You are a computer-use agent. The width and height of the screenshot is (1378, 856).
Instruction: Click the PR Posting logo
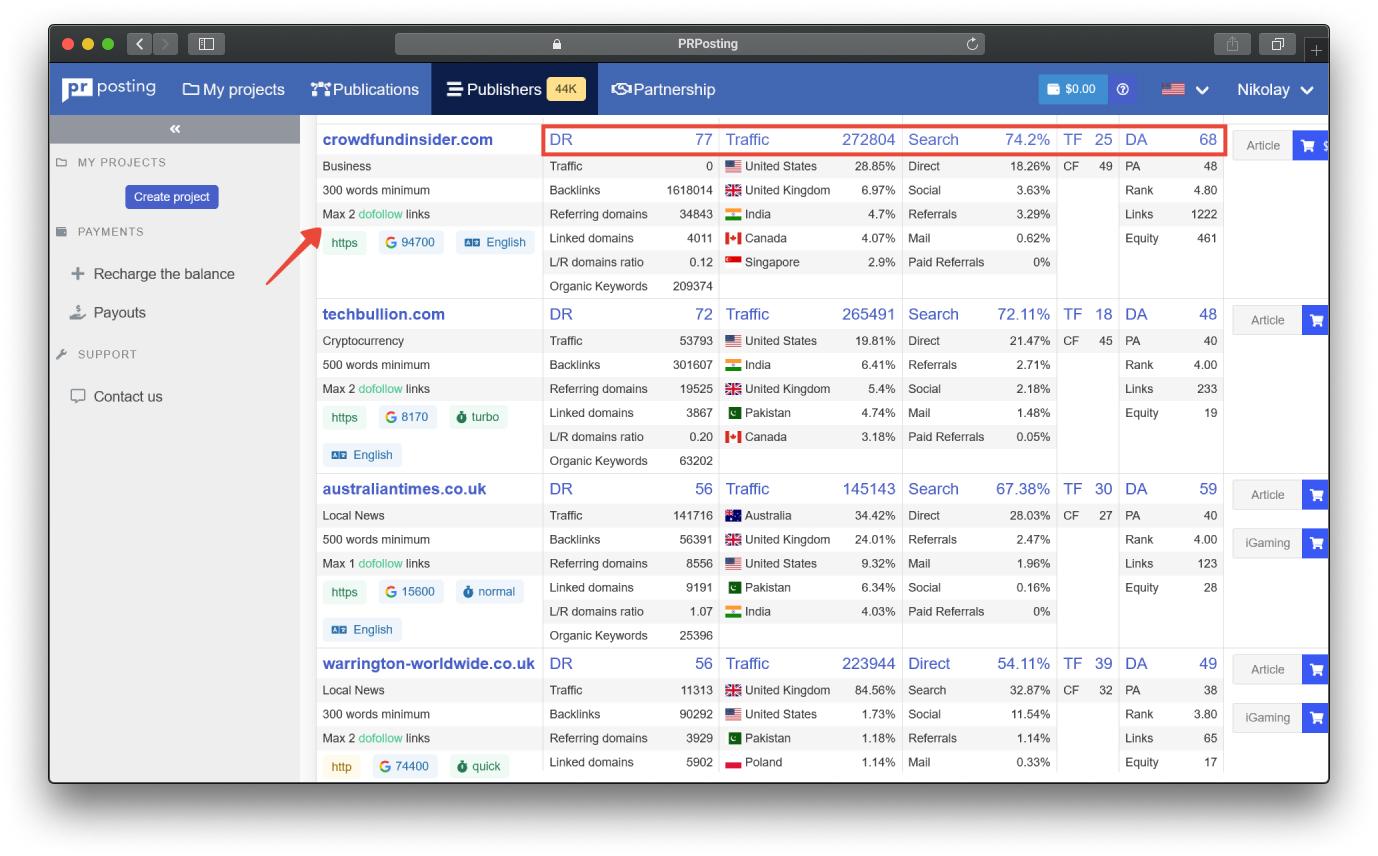click(109, 89)
